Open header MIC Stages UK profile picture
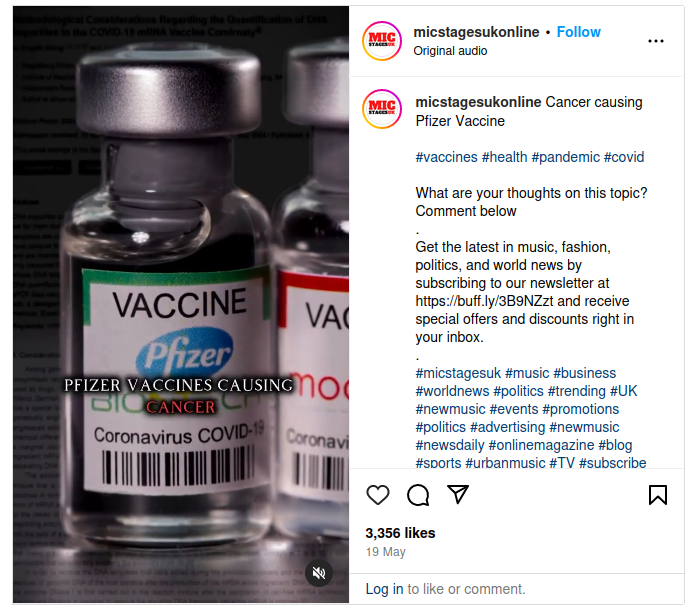Viewport: 689px width, 608px height. [382, 41]
